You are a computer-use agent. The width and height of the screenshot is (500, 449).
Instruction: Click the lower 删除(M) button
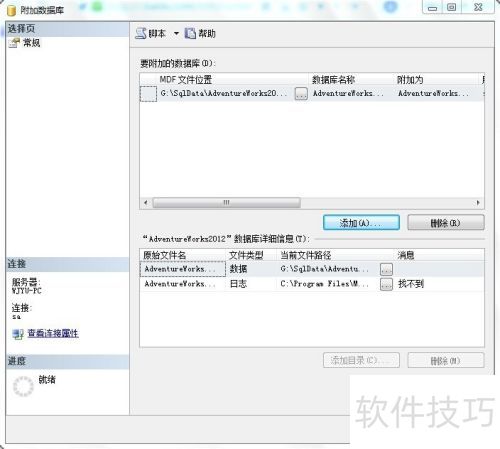[446, 360]
